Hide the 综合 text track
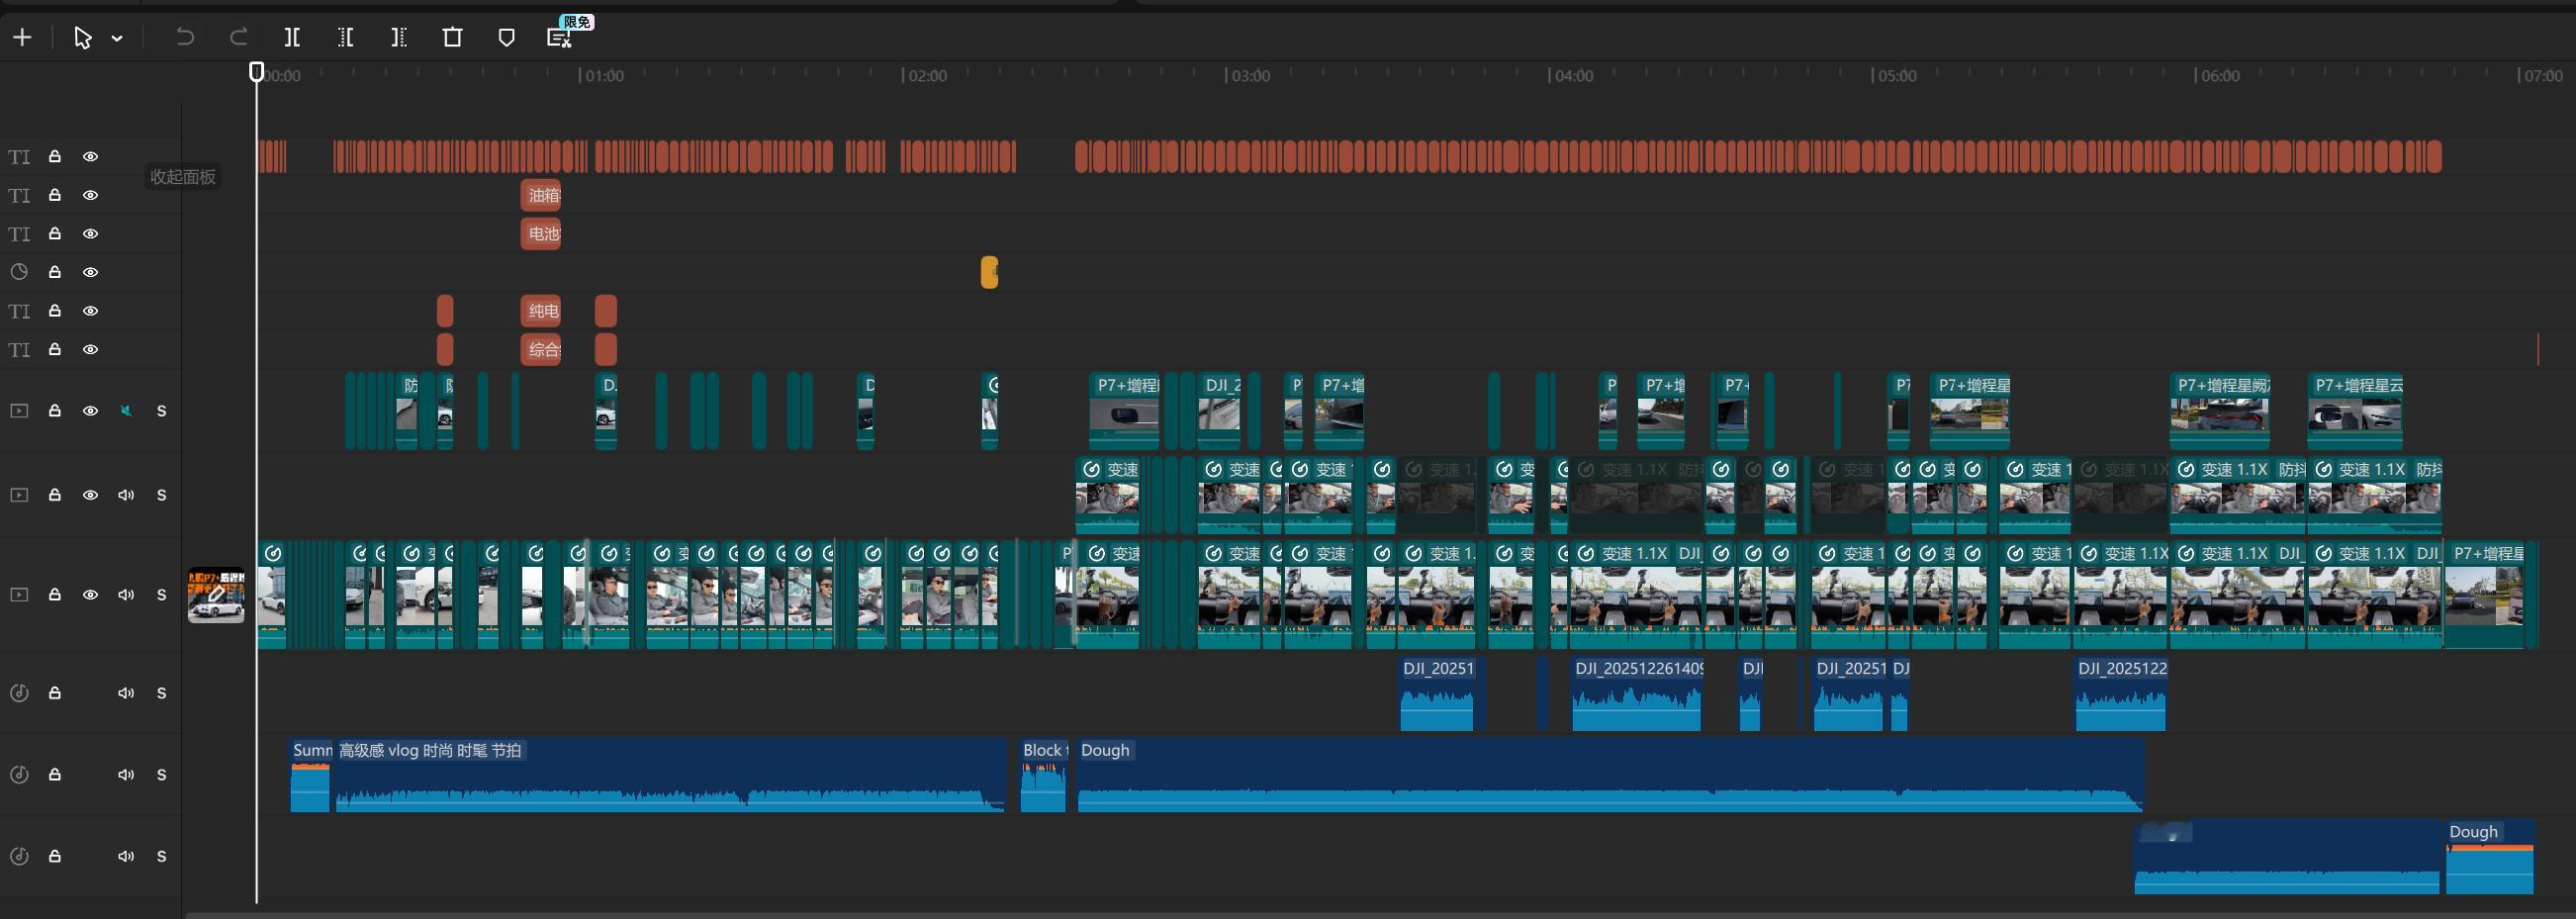The image size is (2576, 919). pos(90,349)
